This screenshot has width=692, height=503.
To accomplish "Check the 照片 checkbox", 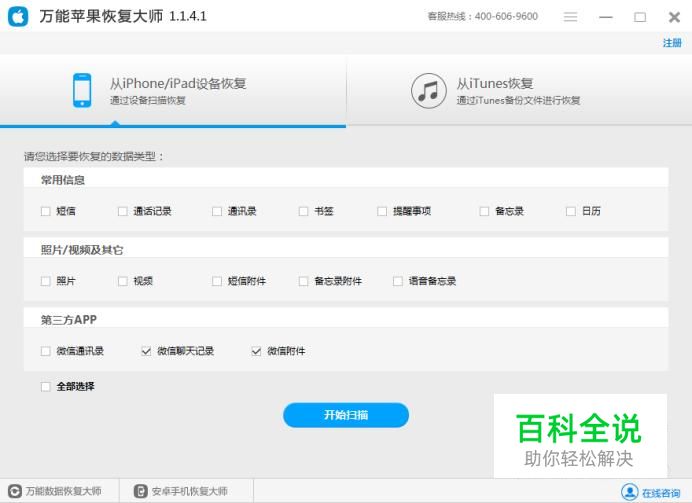I will (45, 281).
